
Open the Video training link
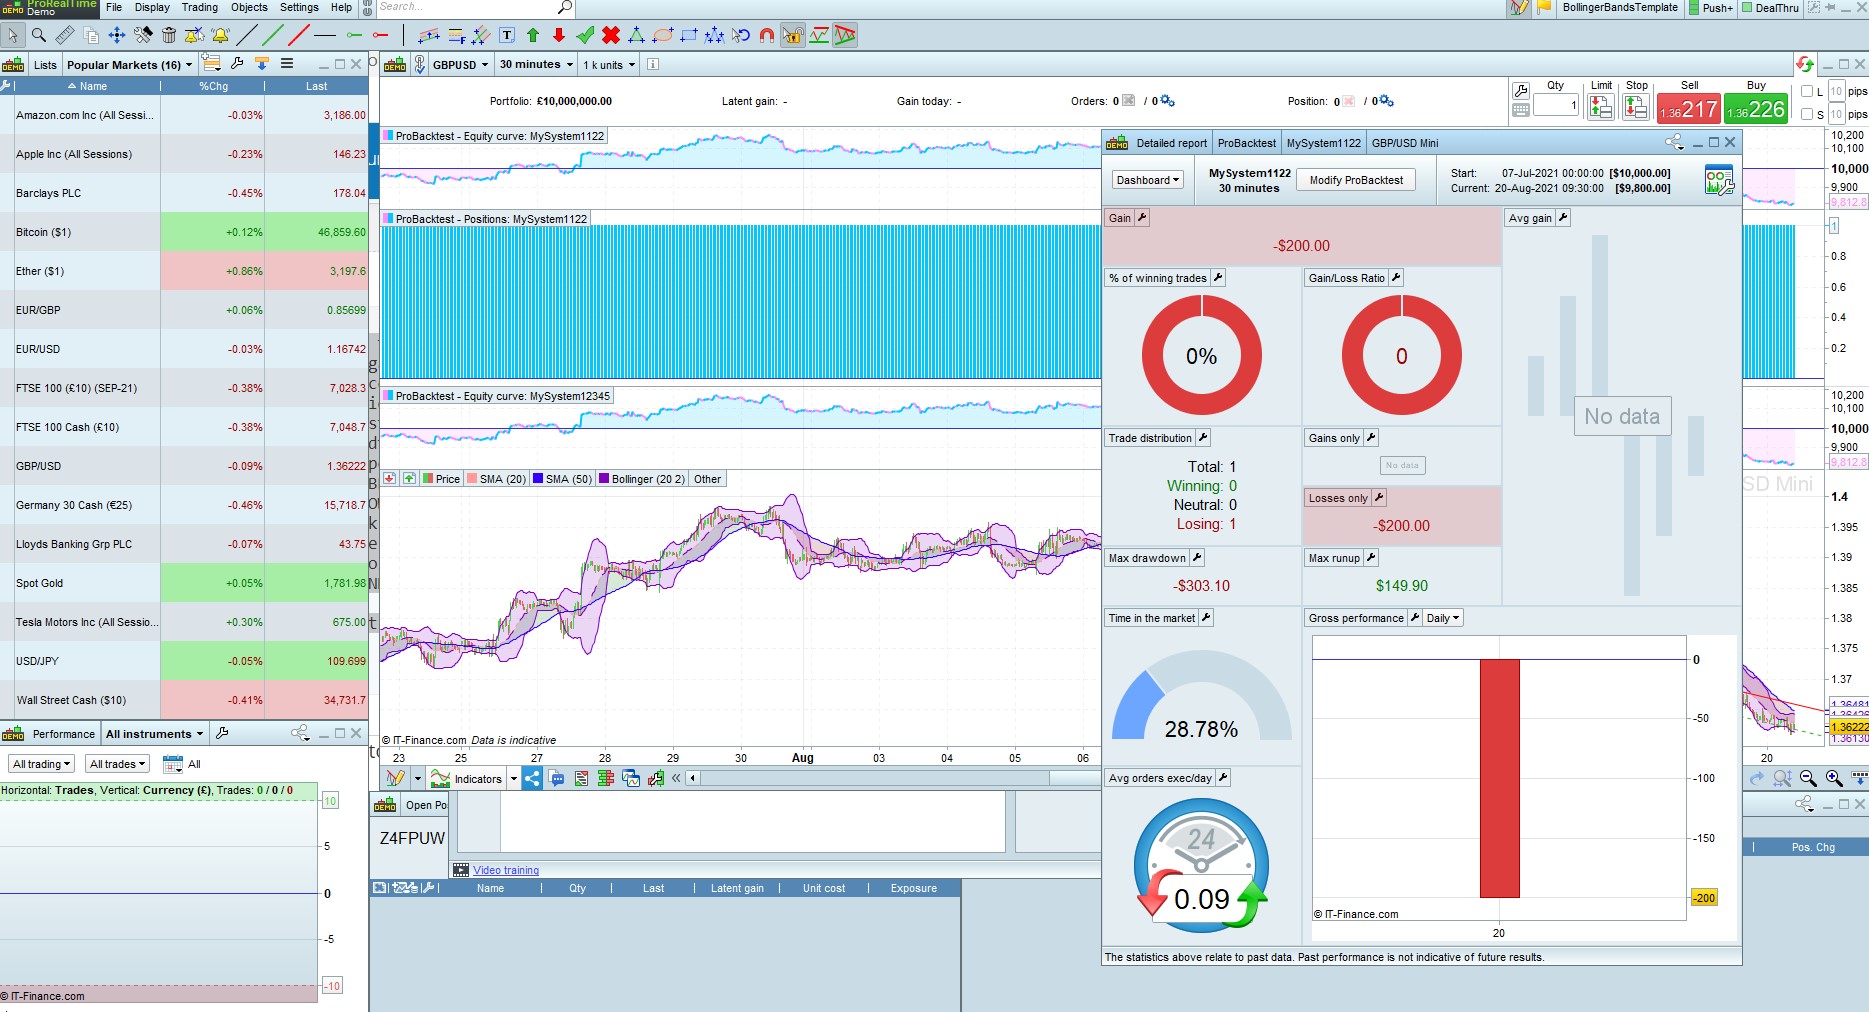tap(506, 870)
